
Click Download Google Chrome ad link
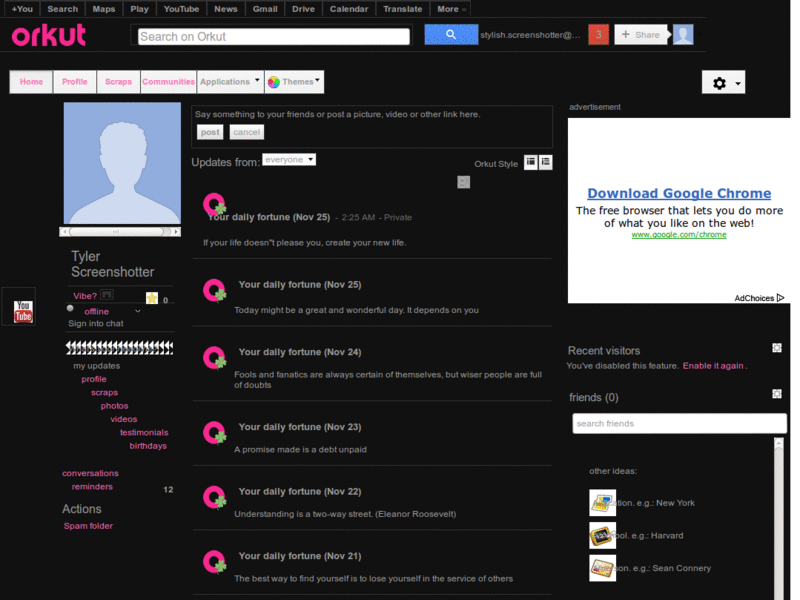point(679,193)
